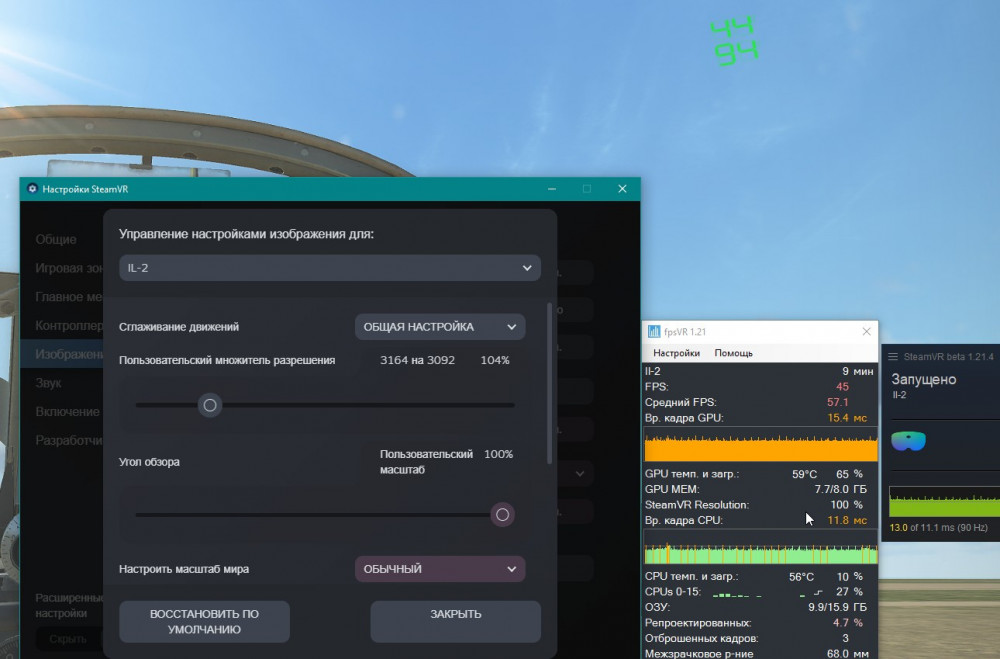Click the 13.0 of 11.1 ms (90 Hz) text
The width and height of the screenshot is (1000, 659).
coord(938,528)
